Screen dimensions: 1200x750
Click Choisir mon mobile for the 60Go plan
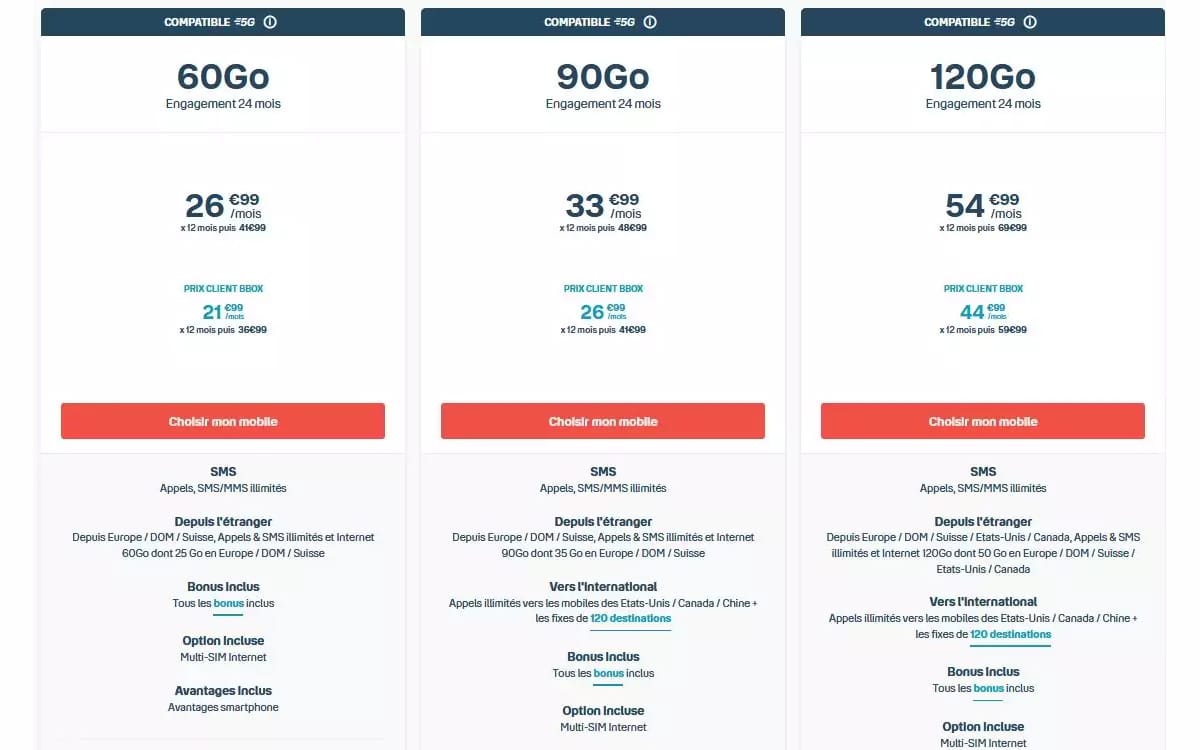(x=222, y=421)
